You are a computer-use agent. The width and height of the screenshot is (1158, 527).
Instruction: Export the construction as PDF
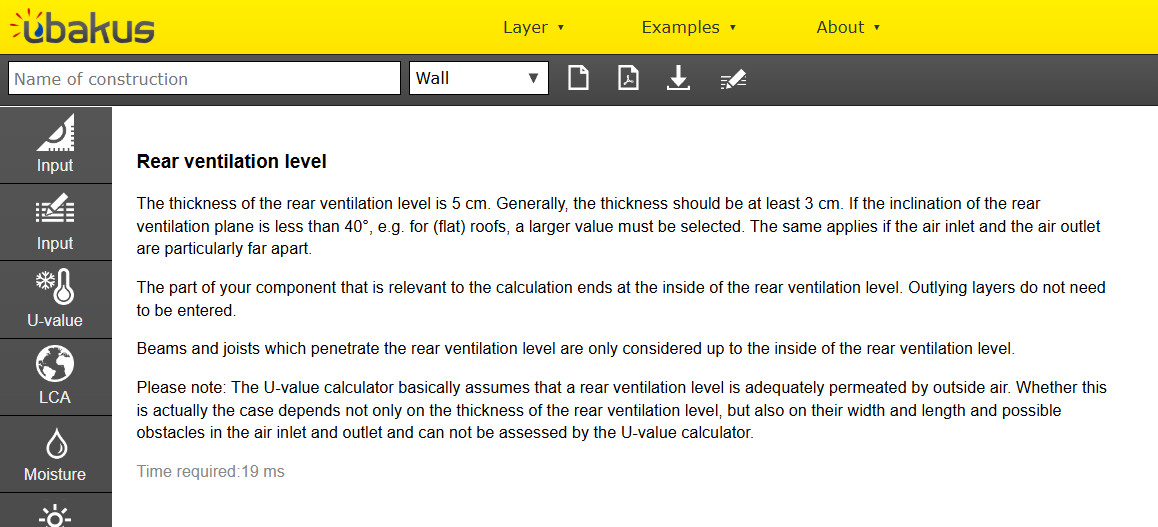click(628, 78)
